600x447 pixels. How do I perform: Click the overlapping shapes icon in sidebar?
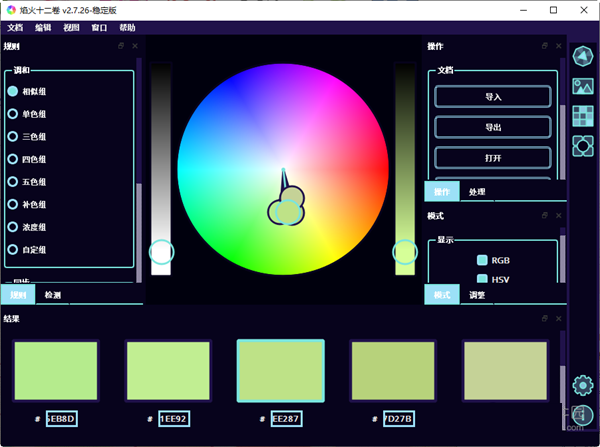(x=583, y=145)
